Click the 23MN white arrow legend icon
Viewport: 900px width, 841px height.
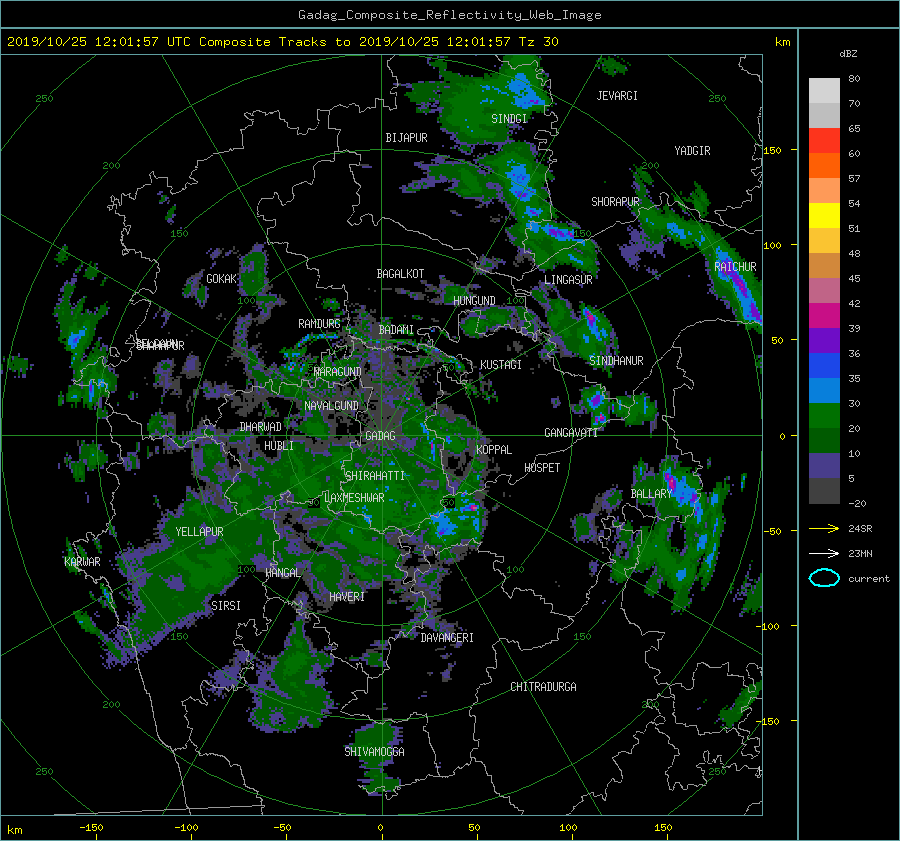click(x=824, y=553)
